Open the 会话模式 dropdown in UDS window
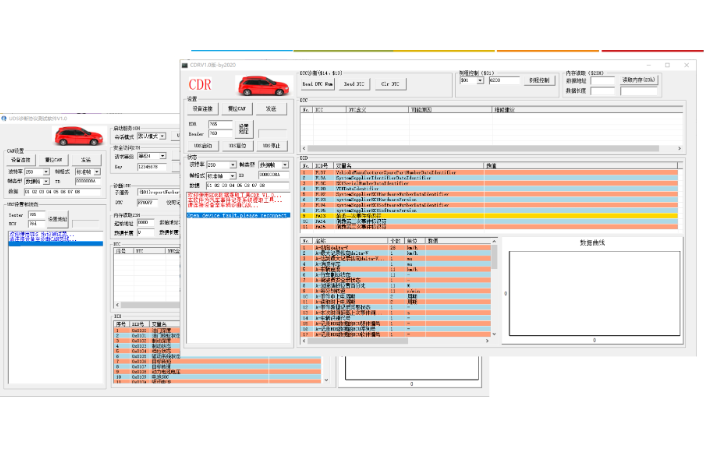 pos(163,136)
